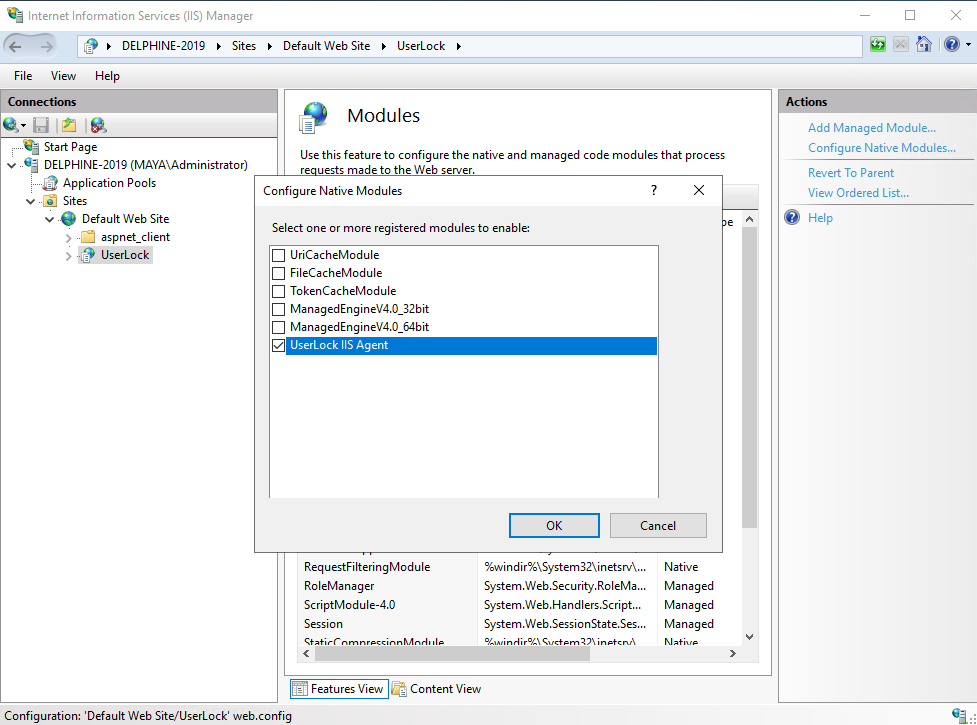Click the Sites folder icon

click(50, 201)
